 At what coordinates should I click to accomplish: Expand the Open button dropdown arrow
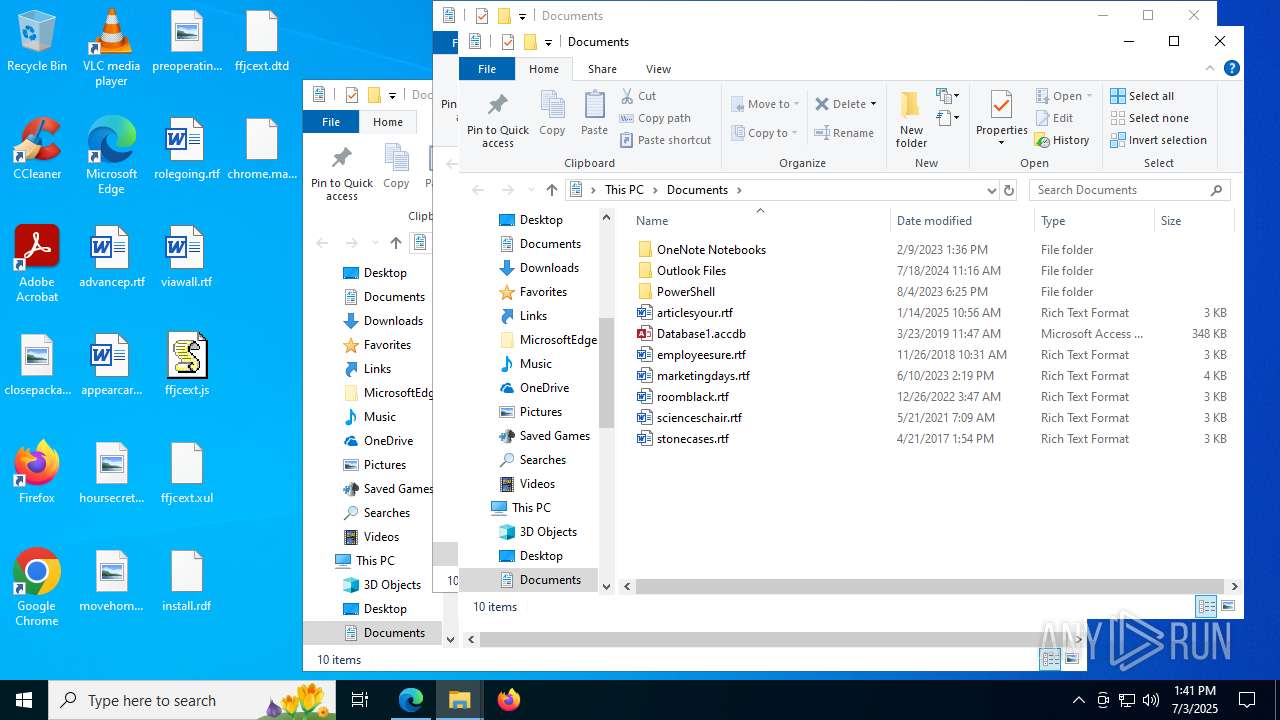1089,96
